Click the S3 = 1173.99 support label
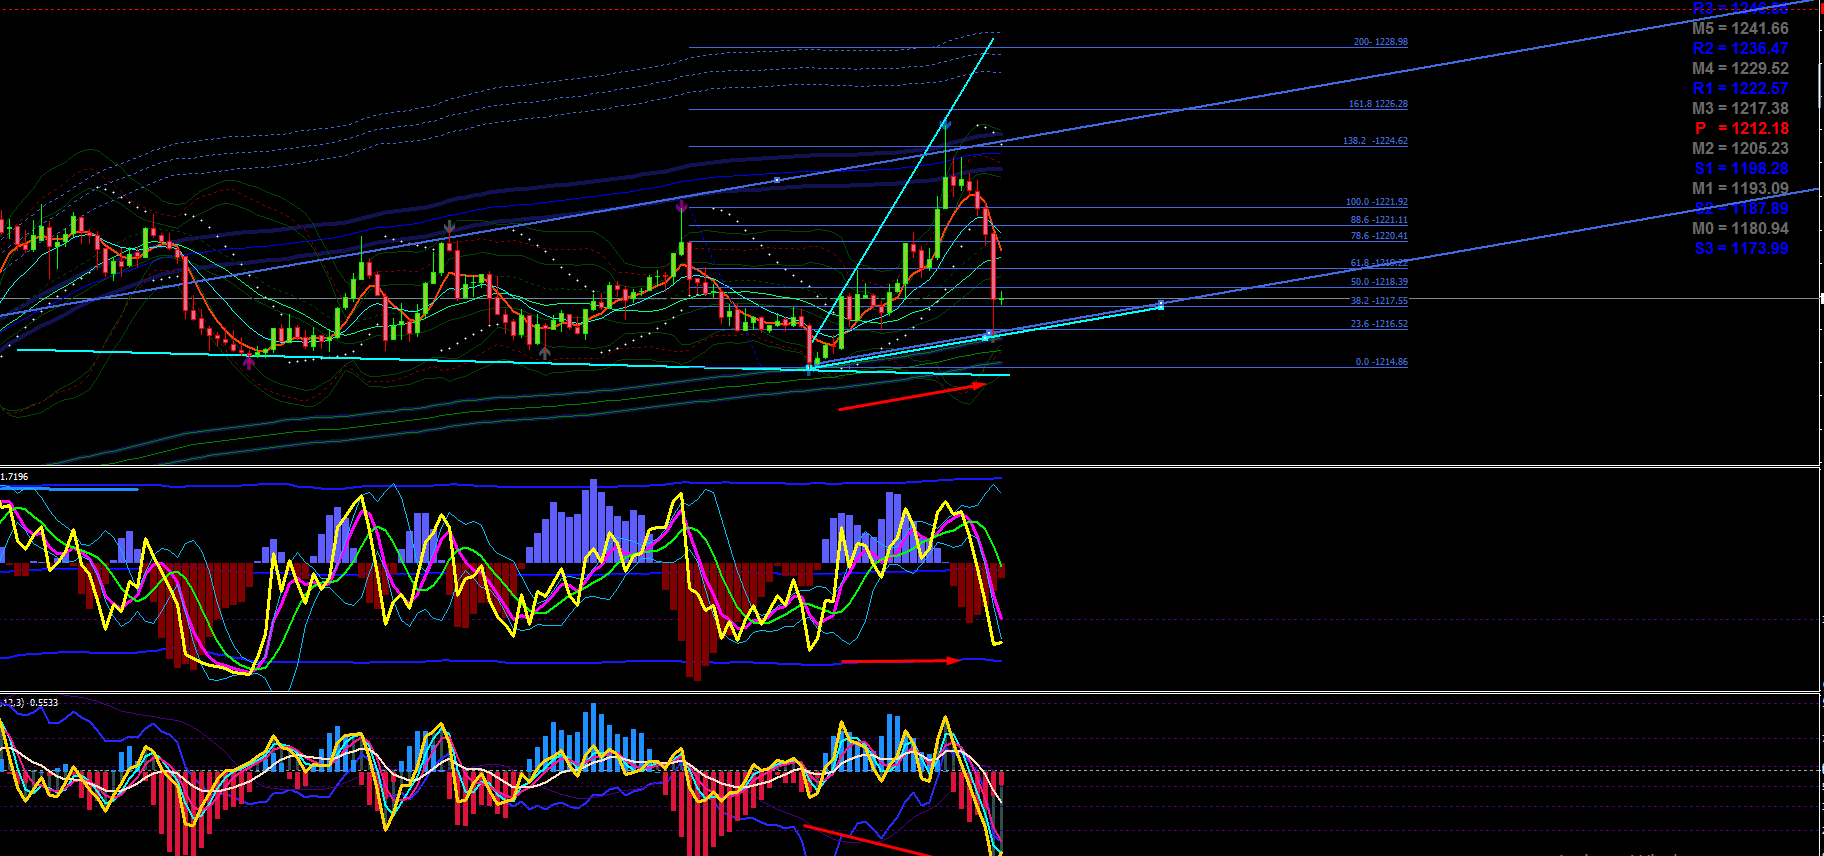The image size is (1824, 856). 1741,248
